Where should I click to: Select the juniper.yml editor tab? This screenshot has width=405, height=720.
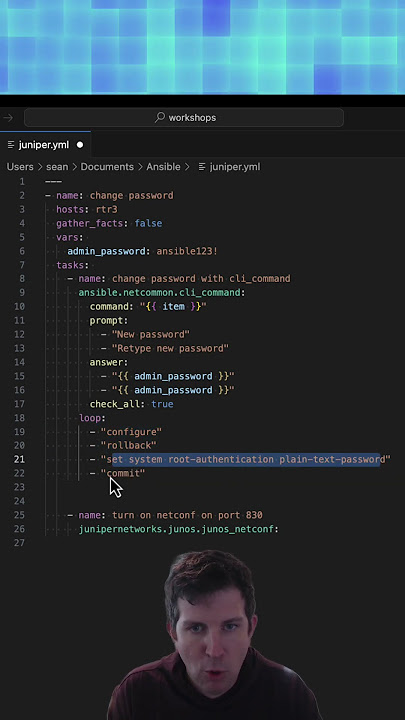(45, 145)
